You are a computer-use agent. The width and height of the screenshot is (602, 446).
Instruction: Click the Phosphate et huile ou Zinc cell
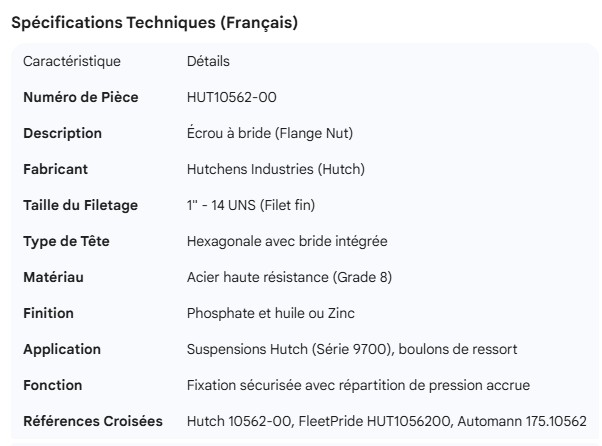[272, 313]
